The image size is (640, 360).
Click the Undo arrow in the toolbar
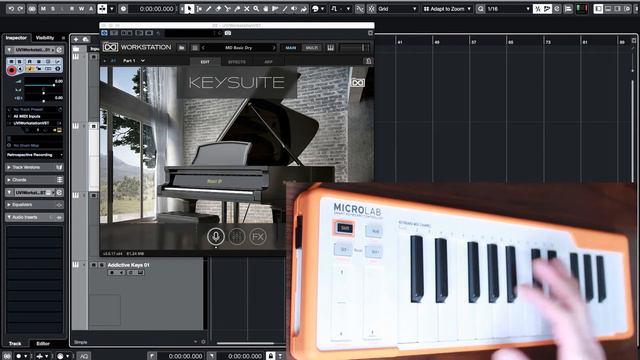tap(11, 9)
